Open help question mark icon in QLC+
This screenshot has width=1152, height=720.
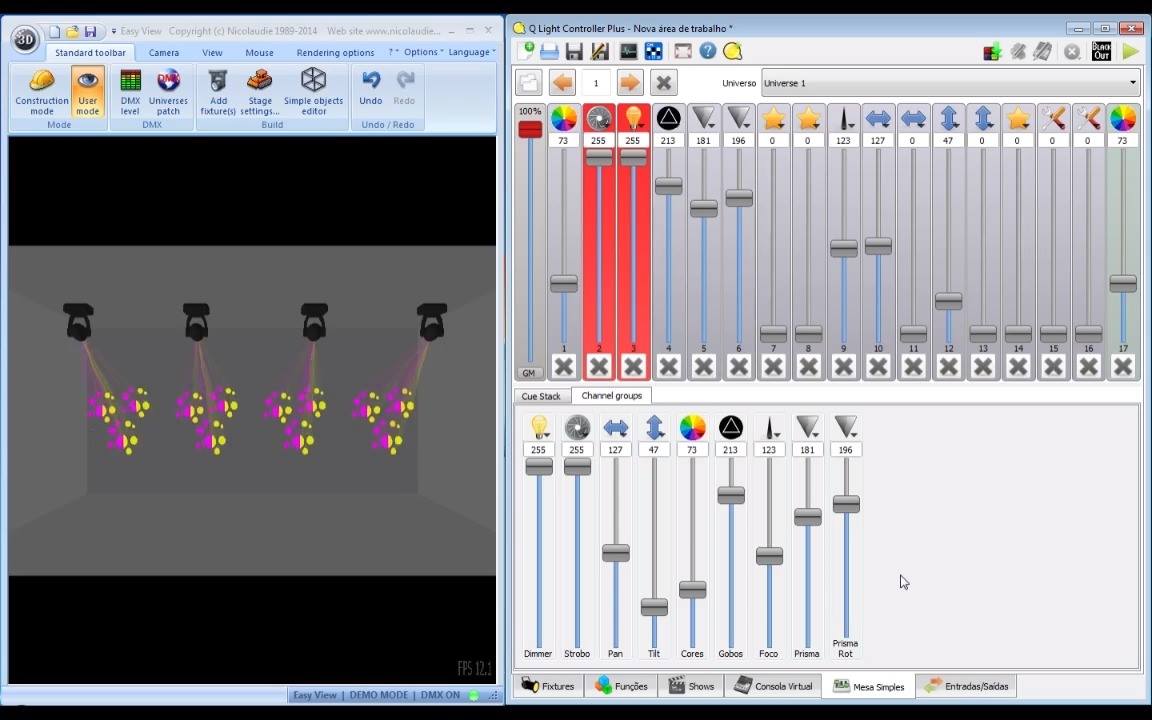[x=708, y=51]
